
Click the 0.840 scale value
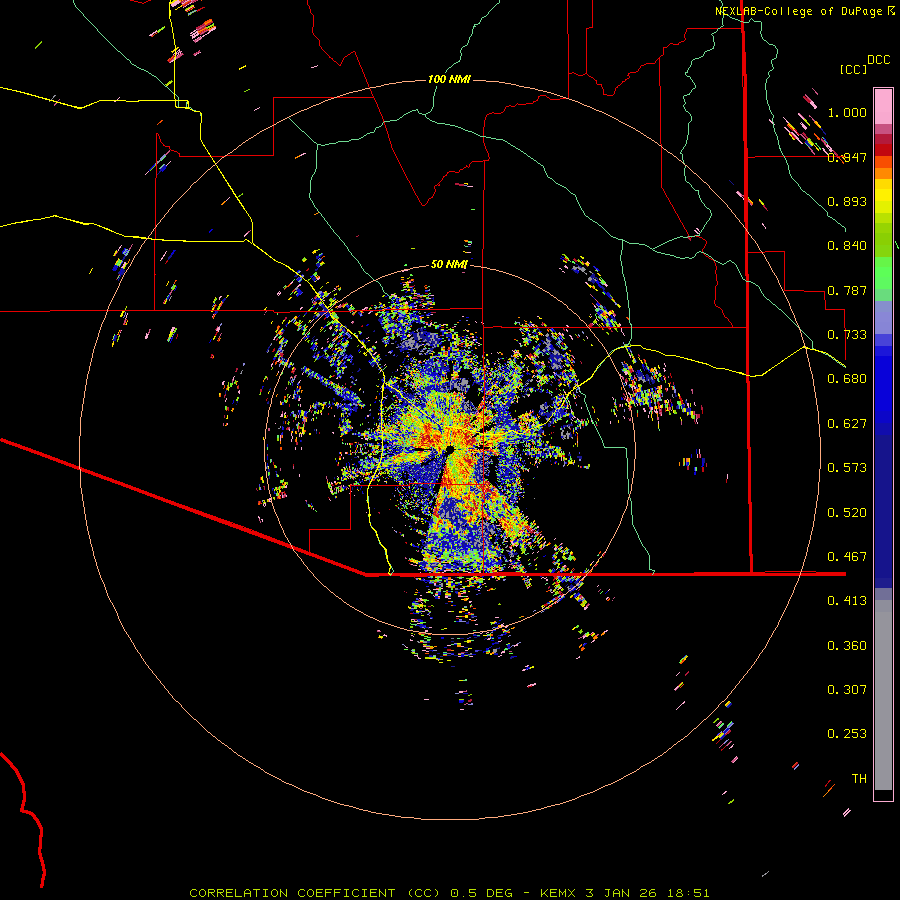(x=847, y=246)
